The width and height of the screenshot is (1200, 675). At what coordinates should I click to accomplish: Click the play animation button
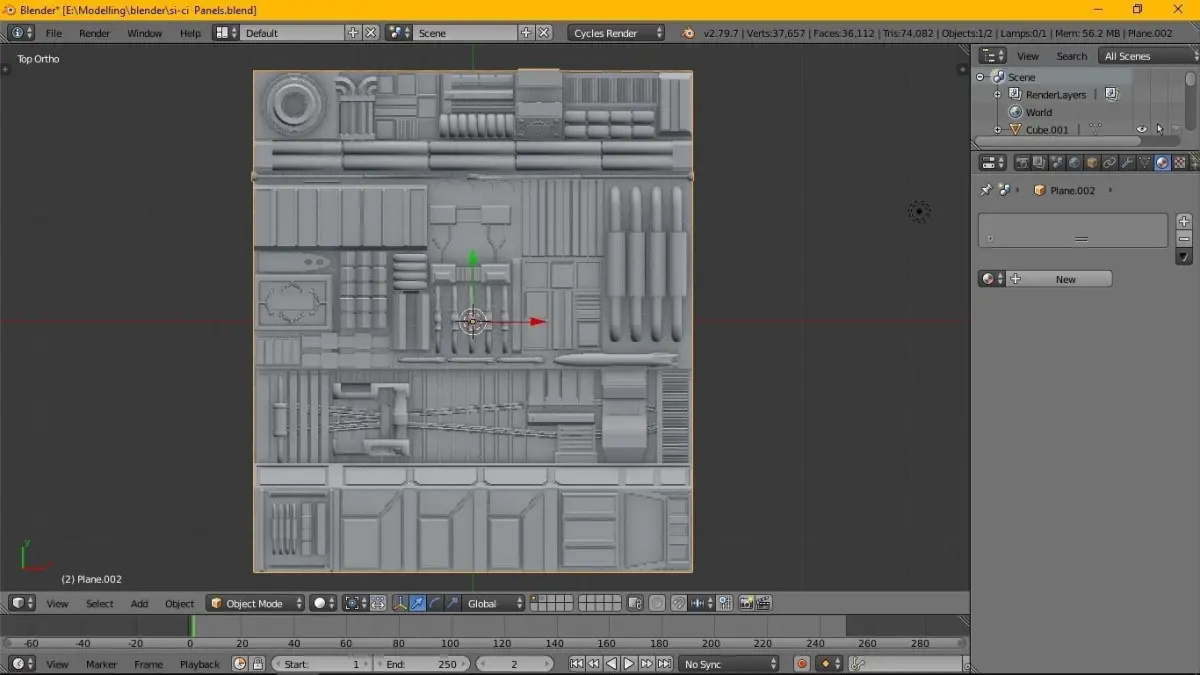pyautogui.click(x=629, y=664)
